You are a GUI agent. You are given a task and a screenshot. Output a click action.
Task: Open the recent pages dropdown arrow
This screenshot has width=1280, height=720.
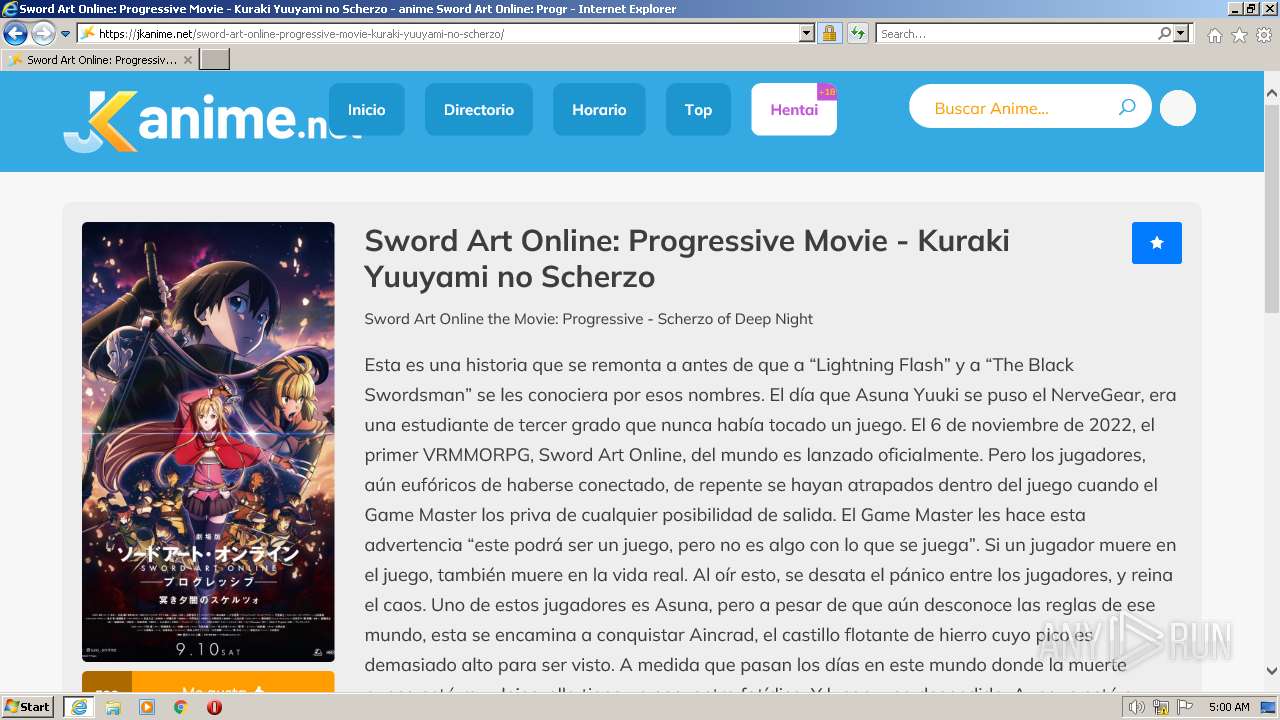coord(65,34)
